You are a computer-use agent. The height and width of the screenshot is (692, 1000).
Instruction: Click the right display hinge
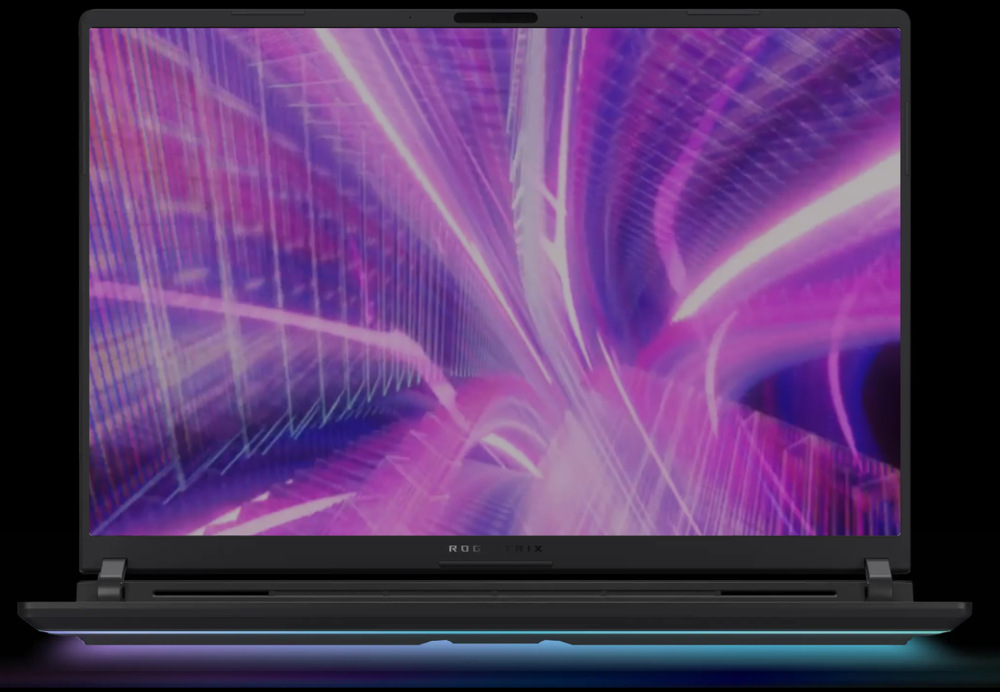878,578
